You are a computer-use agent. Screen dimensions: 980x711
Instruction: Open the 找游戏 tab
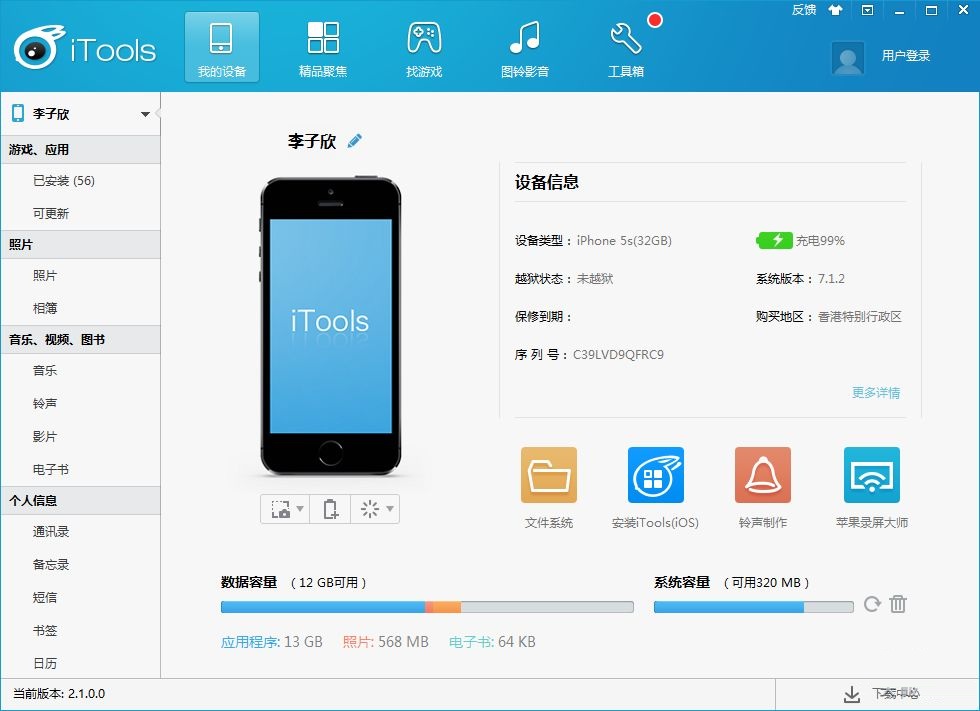tap(424, 47)
